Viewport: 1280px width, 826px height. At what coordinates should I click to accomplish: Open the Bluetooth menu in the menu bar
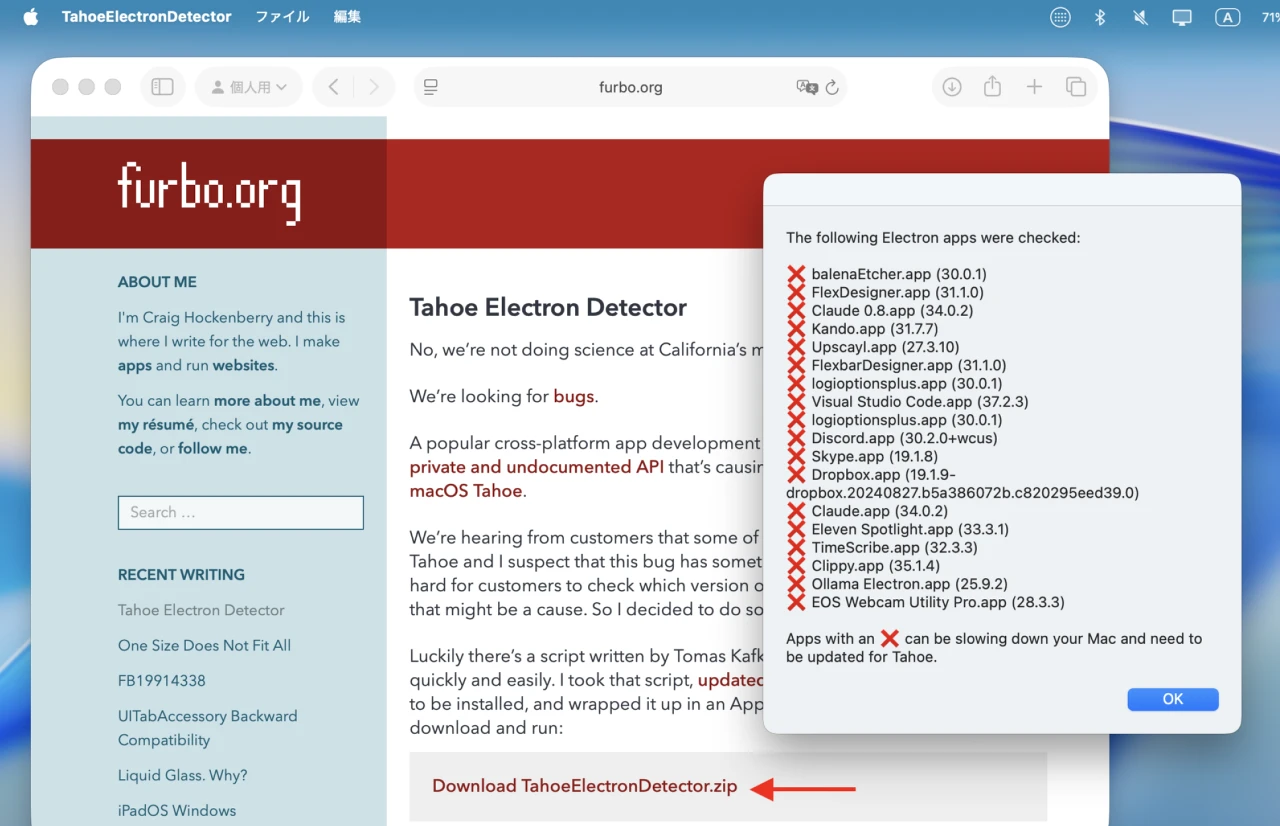point(1099,16)
